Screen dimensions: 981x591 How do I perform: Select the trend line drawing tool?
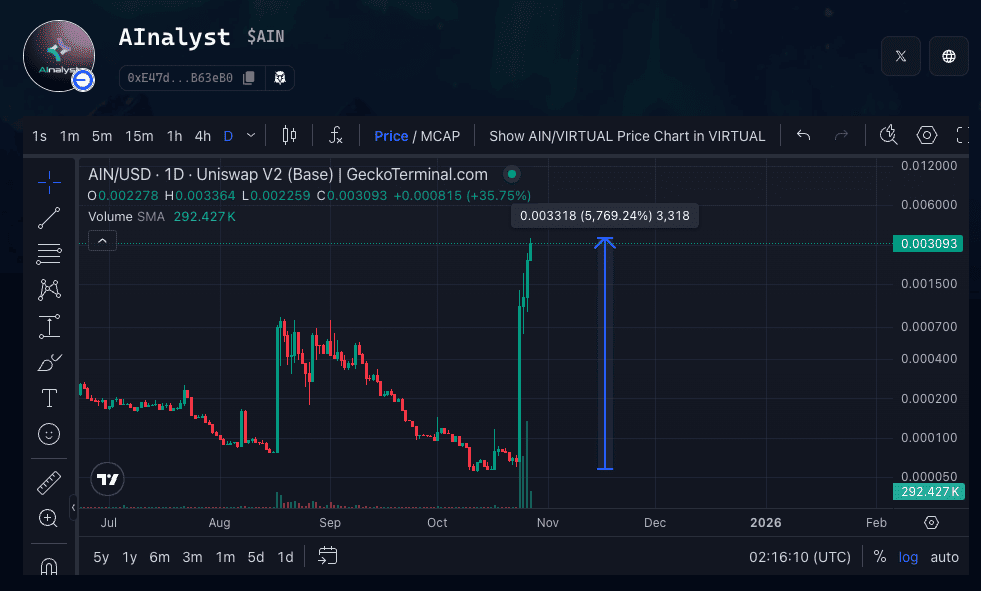49,217
